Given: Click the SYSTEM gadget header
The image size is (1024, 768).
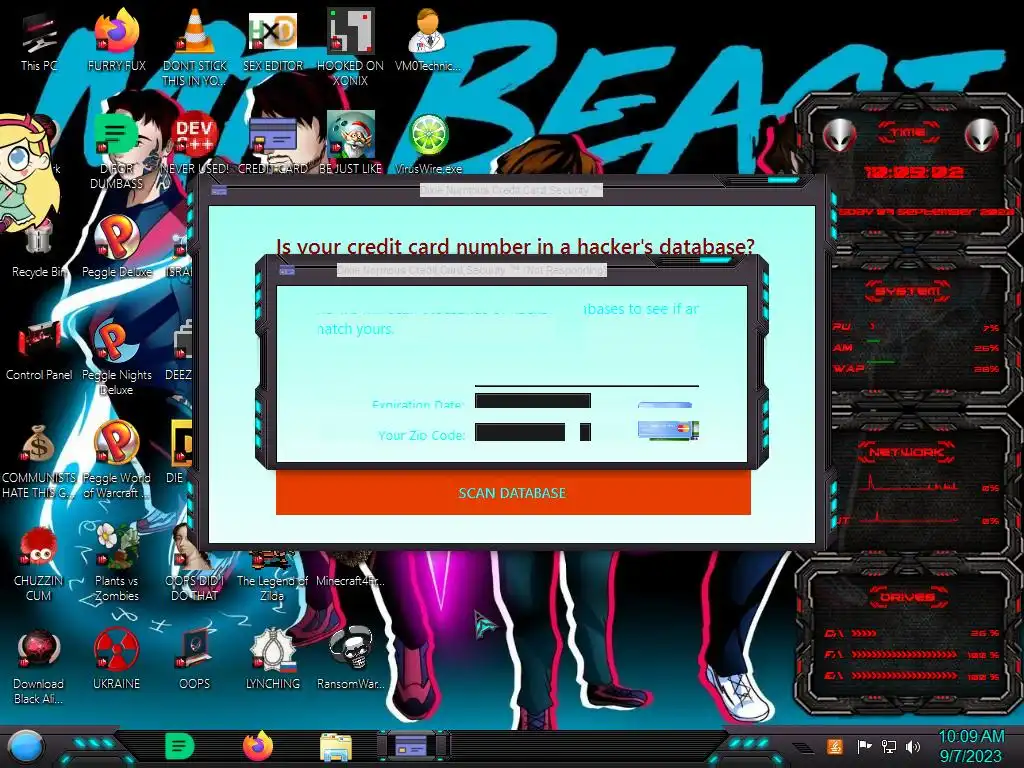Looking at the screenshot, I should pyautogui.click(x=908, y=291).
